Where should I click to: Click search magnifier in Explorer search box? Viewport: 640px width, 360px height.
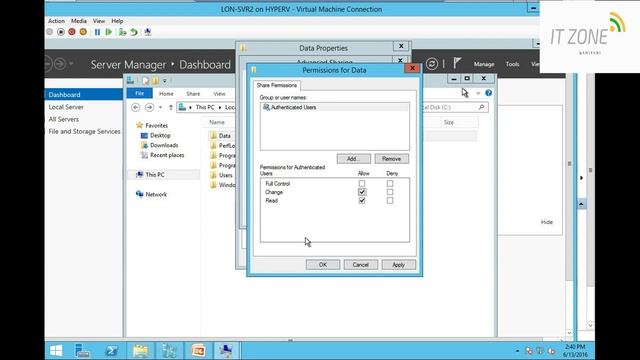click(482, 107)
